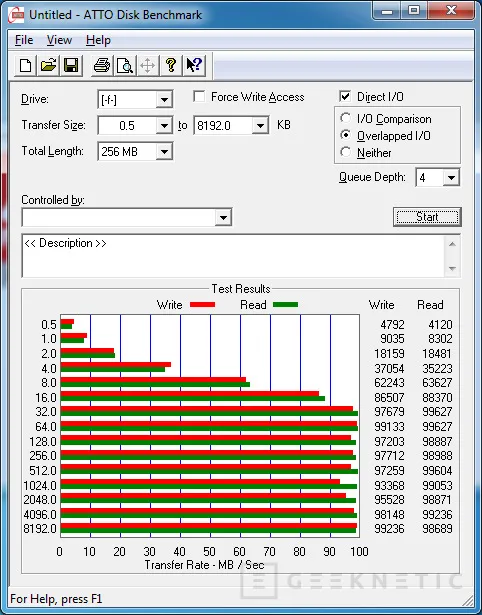Click the write value 37054
This screenshot has width=482, height=615.
[x=389, y=369]
